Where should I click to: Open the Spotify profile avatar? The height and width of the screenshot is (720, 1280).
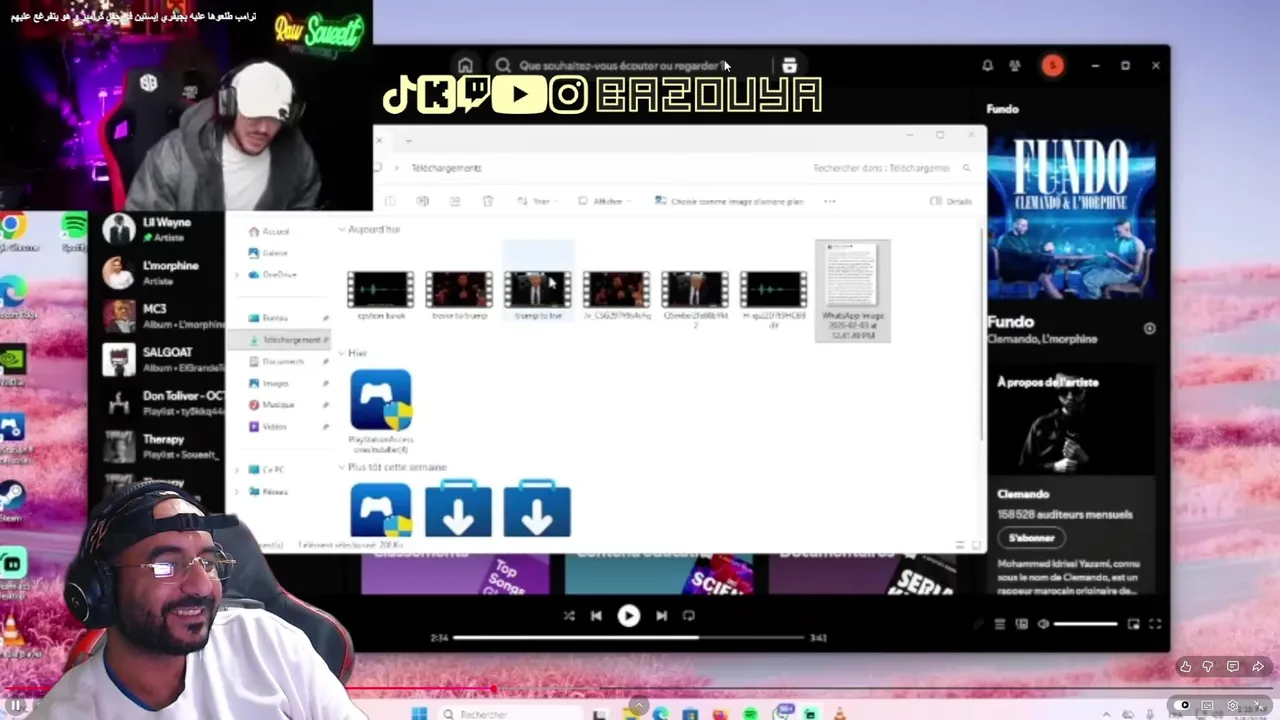[x=1052, y=65]
